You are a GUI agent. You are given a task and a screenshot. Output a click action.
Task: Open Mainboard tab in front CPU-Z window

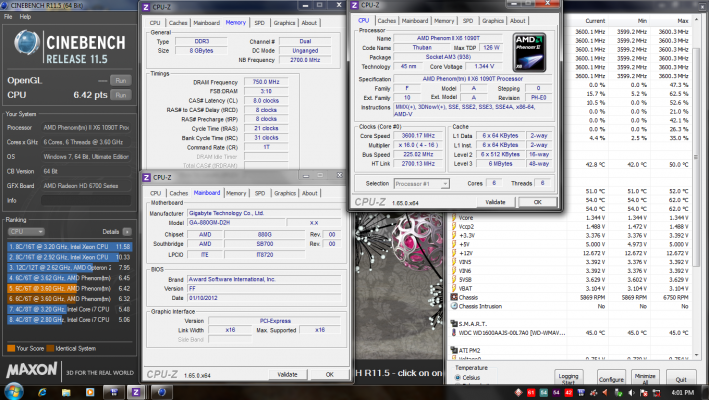pos(415,21)
